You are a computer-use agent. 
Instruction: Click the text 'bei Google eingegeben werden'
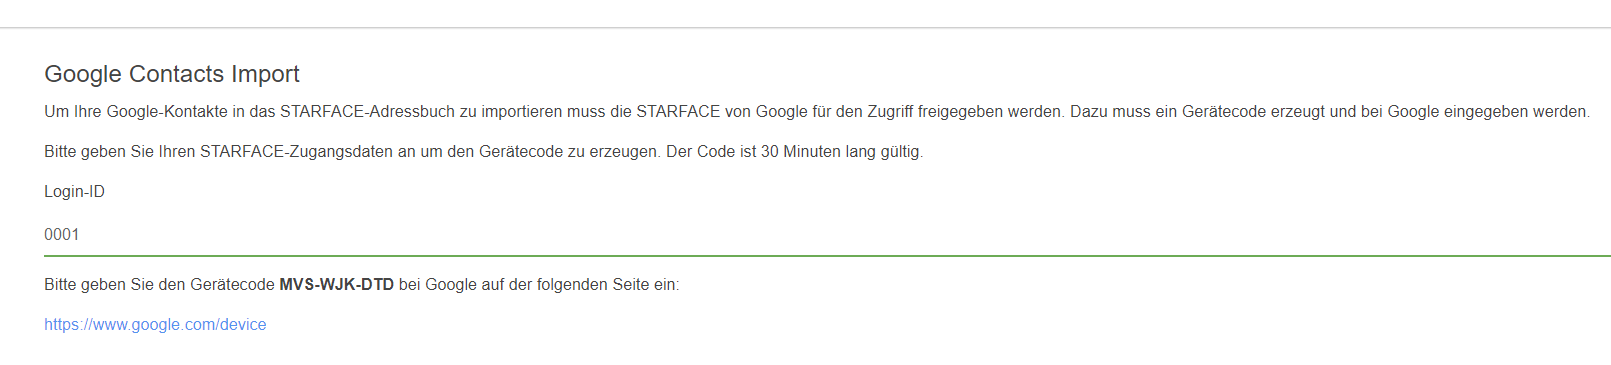click(x=1473, y=111)
